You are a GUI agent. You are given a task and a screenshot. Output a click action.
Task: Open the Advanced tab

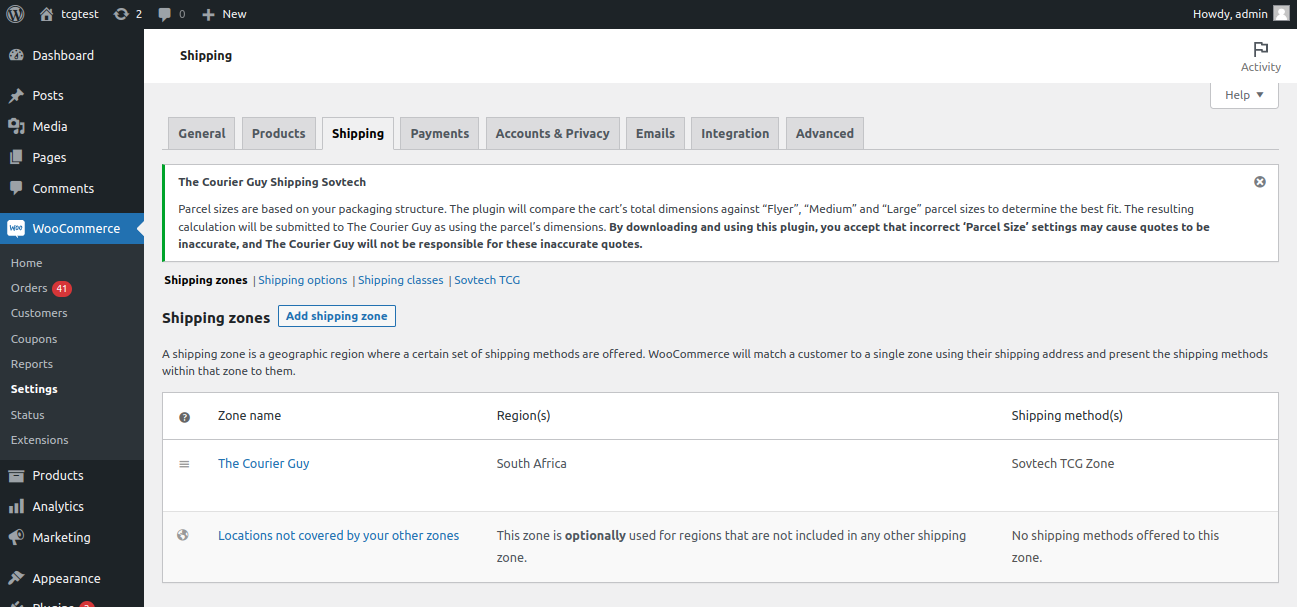[x=825, y=133]
